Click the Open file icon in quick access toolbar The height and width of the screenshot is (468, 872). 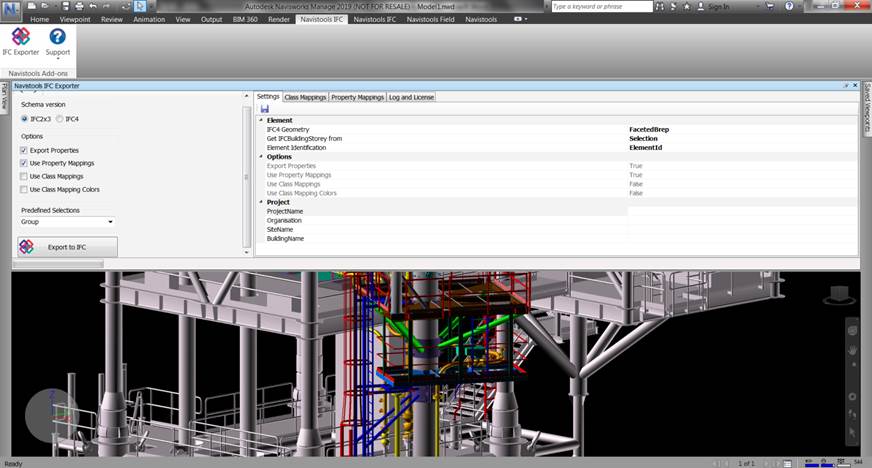coord(44,6)
